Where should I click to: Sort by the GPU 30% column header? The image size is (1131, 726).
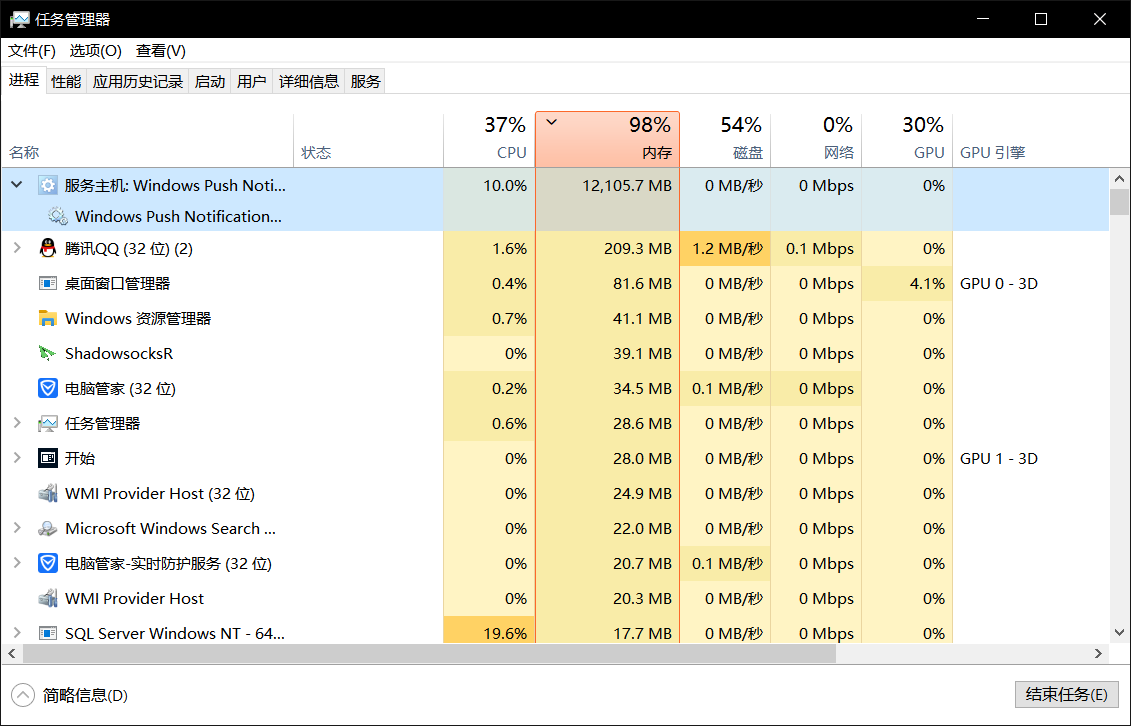tap(907, 140)
